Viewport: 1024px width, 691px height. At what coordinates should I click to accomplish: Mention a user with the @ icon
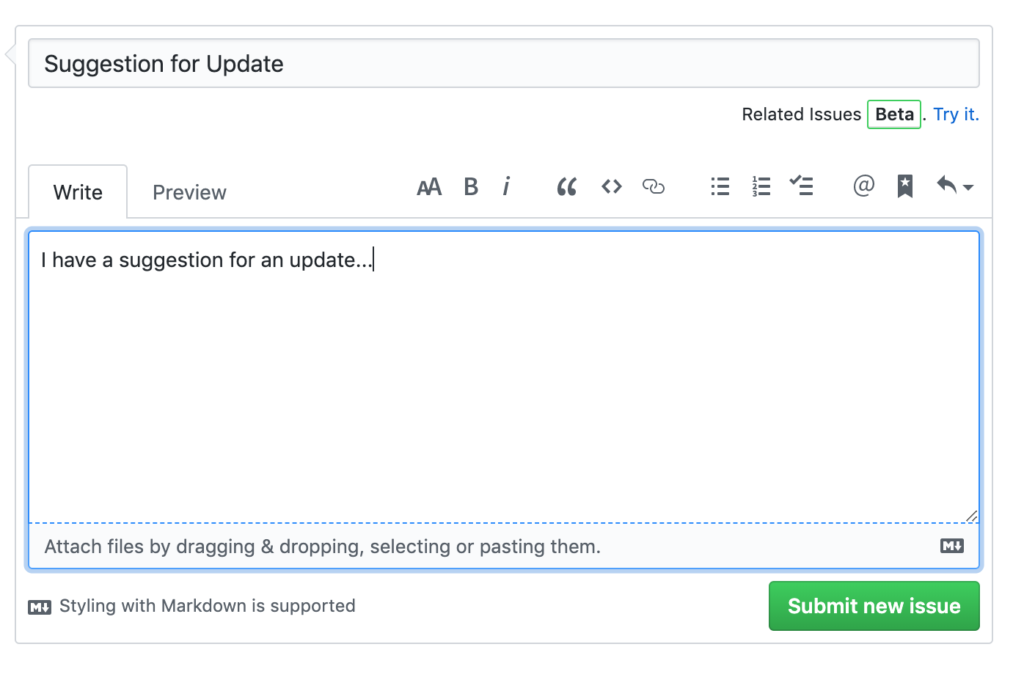tap(863, 186)
